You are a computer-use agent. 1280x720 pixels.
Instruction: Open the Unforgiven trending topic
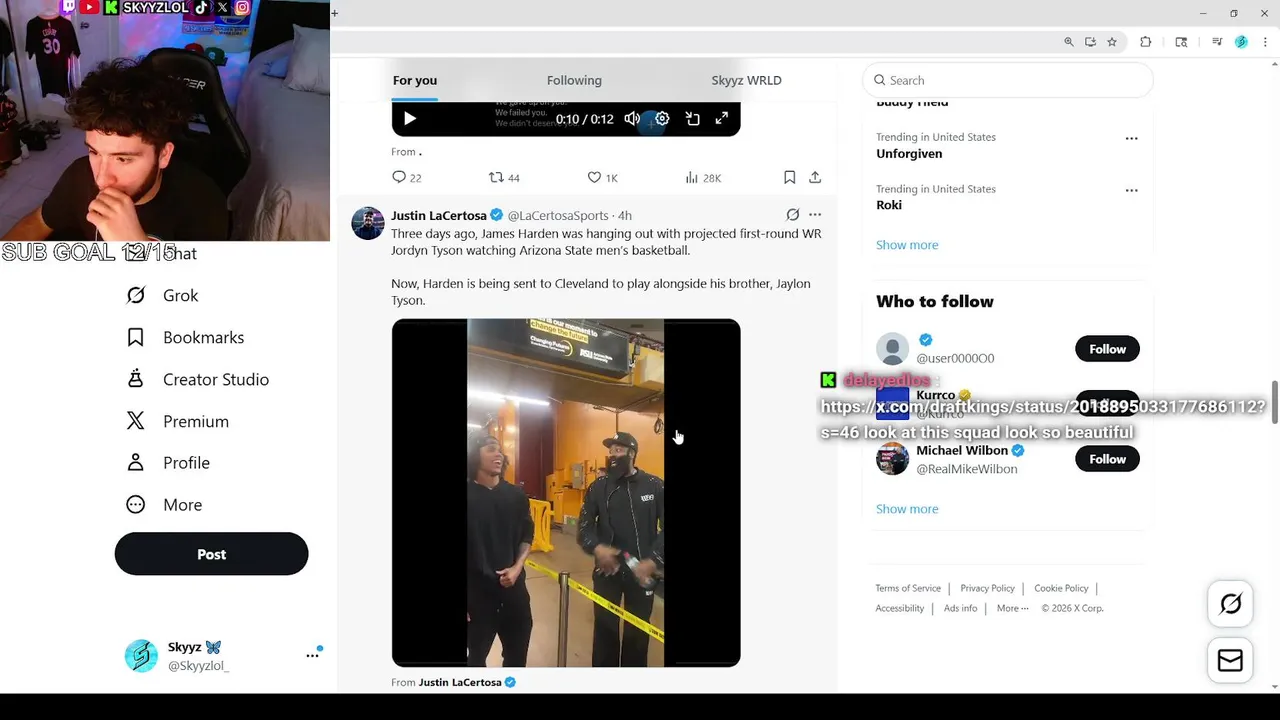(909, 153)
